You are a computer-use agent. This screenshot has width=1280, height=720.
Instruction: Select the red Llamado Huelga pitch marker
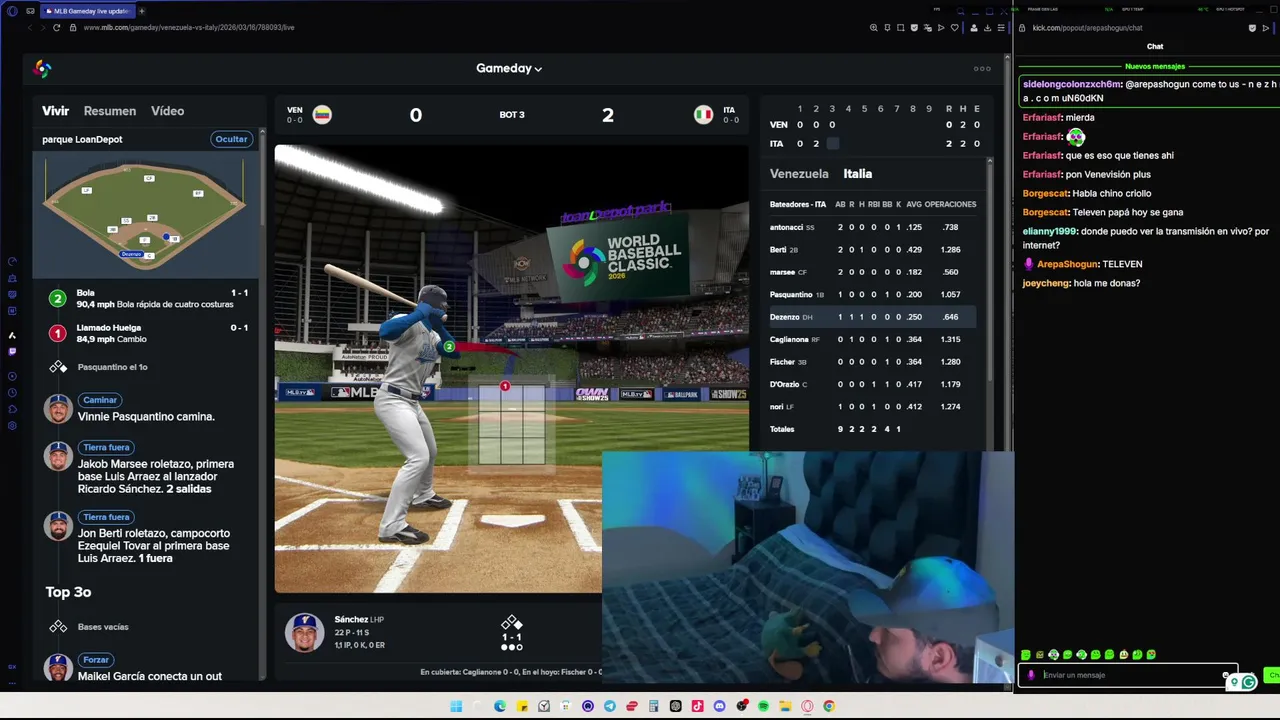[x=57, y=333]
